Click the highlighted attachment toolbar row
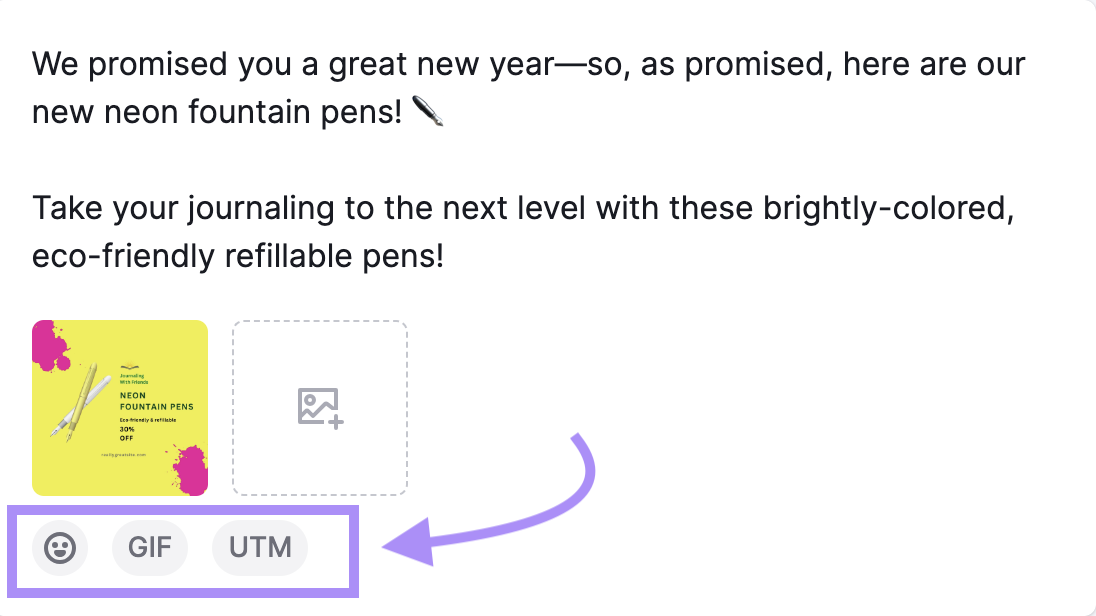 180,548
